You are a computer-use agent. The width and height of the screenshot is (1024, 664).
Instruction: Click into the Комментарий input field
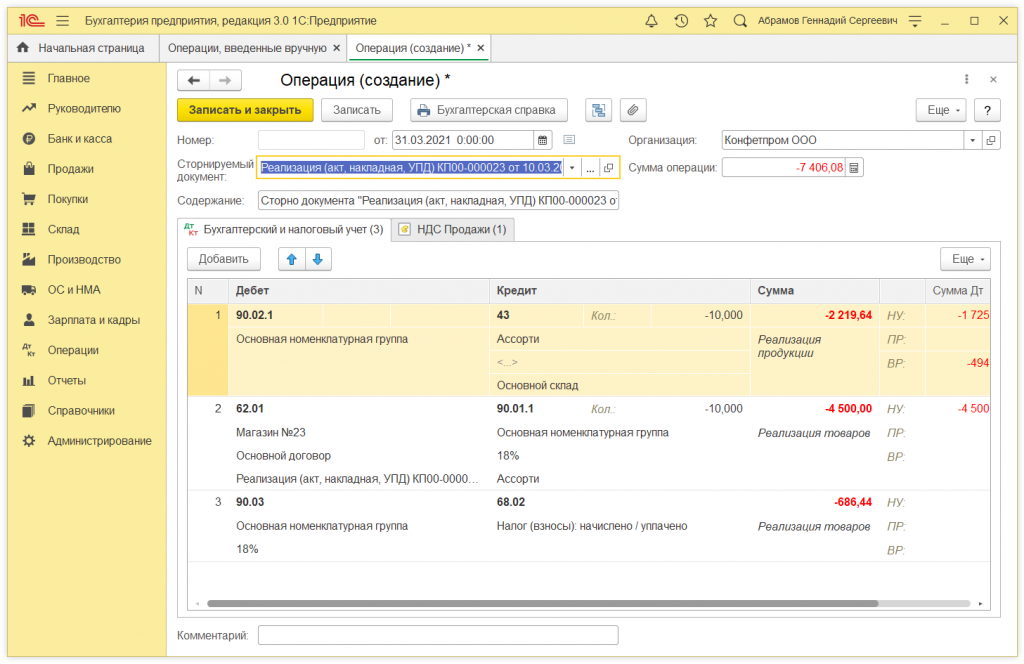click(437, 635)
